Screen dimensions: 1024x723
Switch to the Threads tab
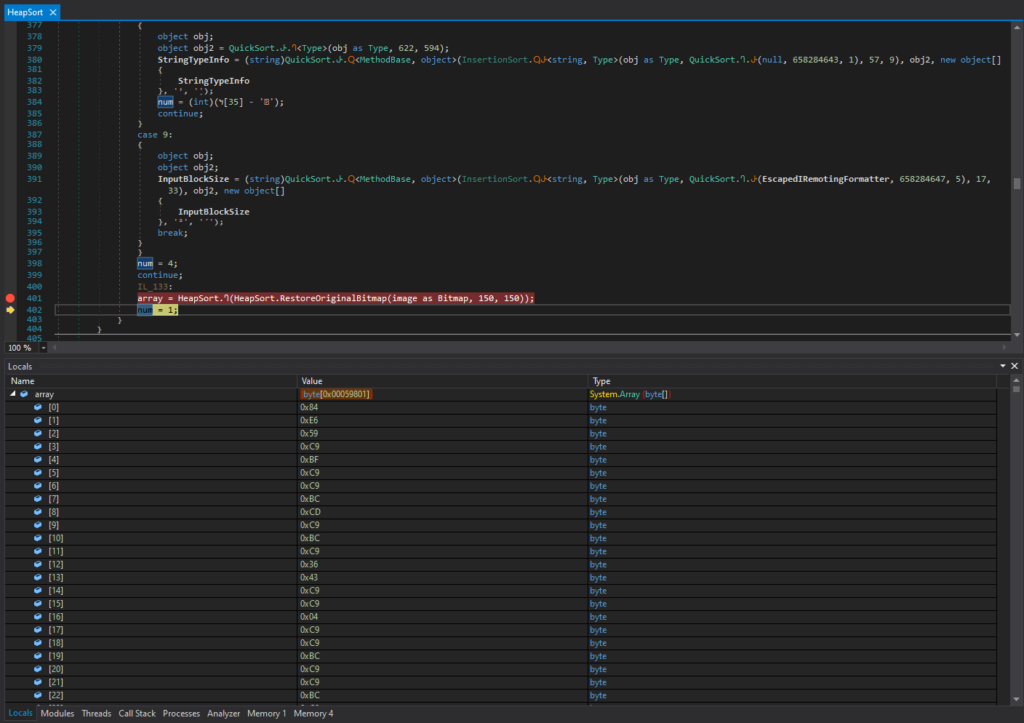click(x=96, y=713)
